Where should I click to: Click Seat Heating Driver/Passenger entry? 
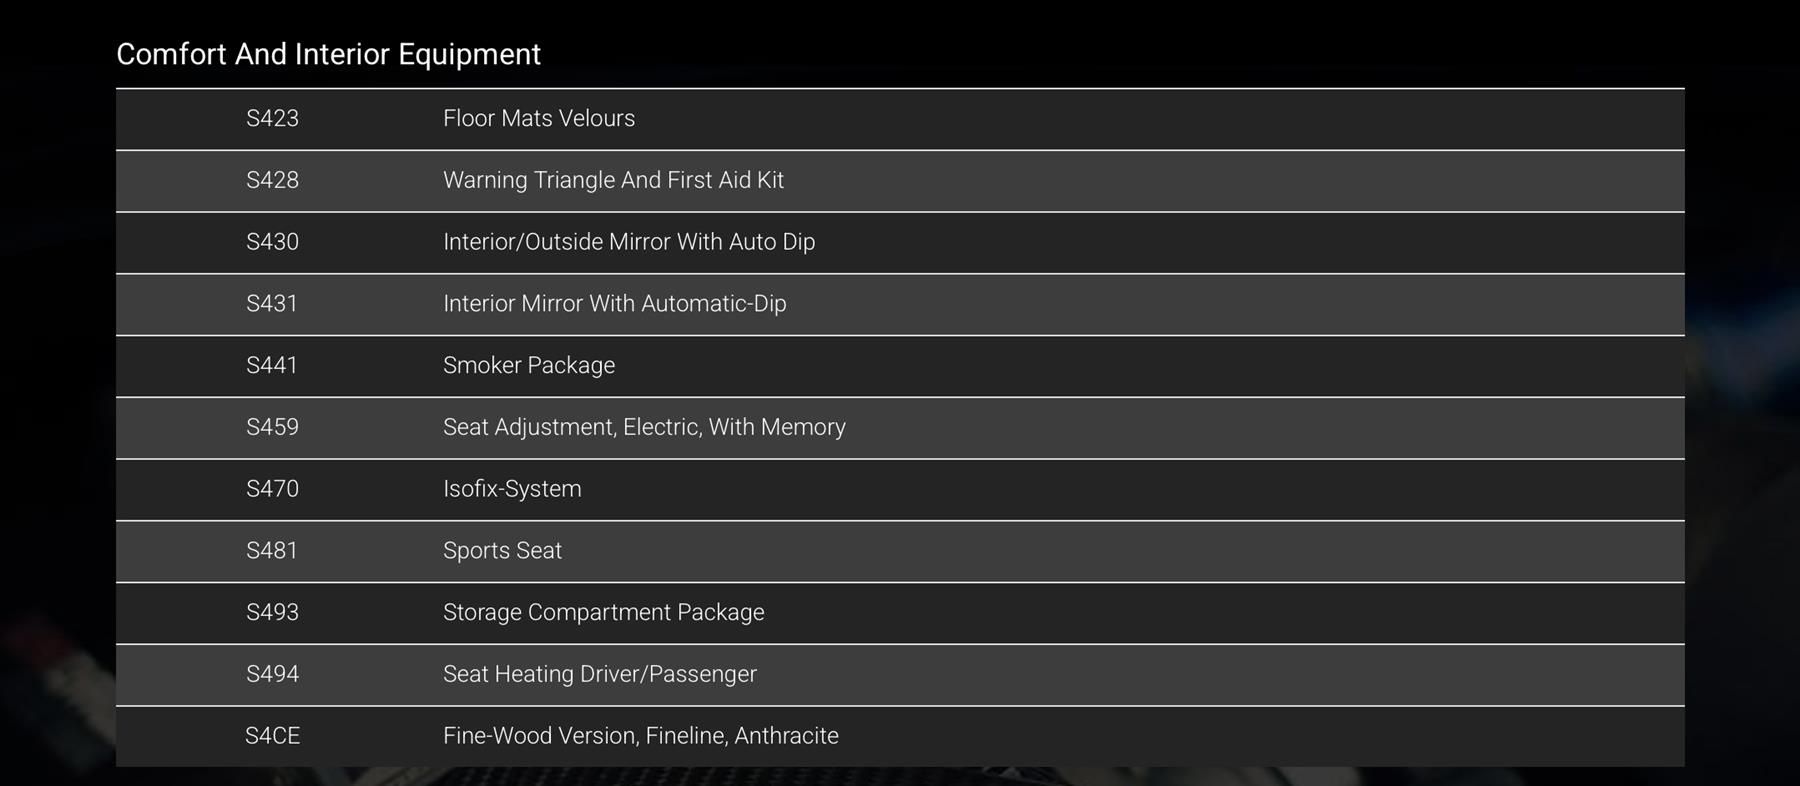[600, 674]
